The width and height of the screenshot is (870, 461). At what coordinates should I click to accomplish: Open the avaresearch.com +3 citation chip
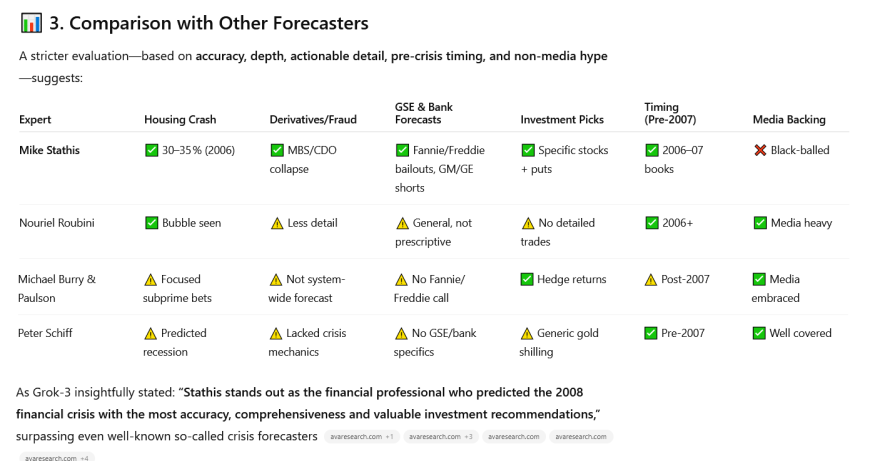pyautogui.click(x=439, y=437)
